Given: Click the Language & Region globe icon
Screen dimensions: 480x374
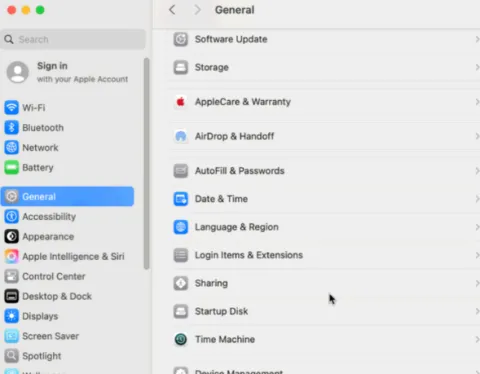Looking at the screenshot, I should (x=181, y=227).
